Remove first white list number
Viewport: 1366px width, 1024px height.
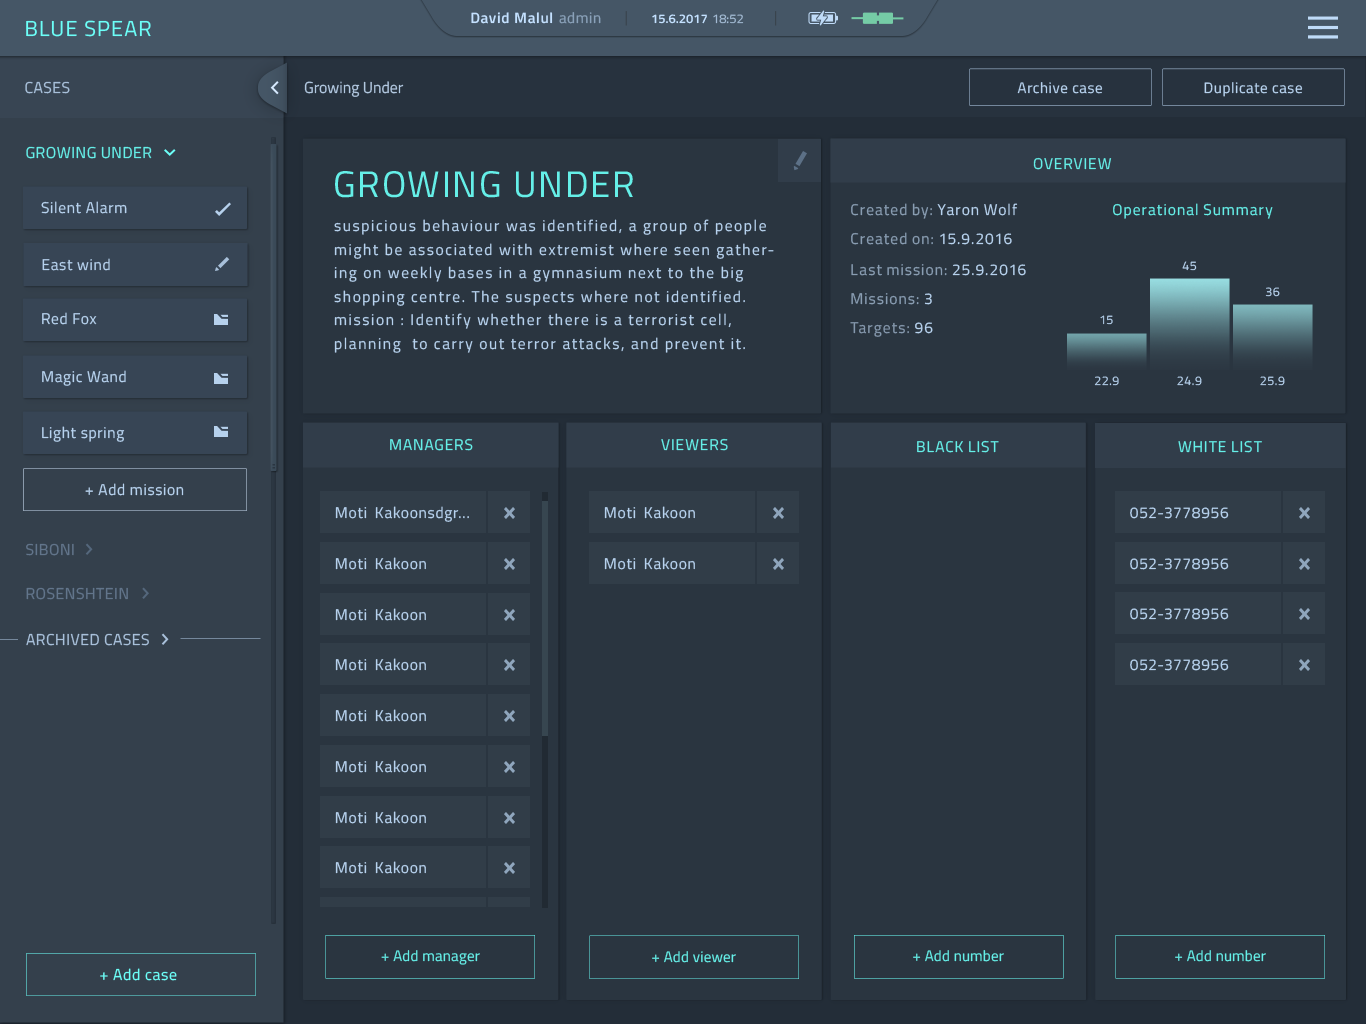[x=1304, y=513]
